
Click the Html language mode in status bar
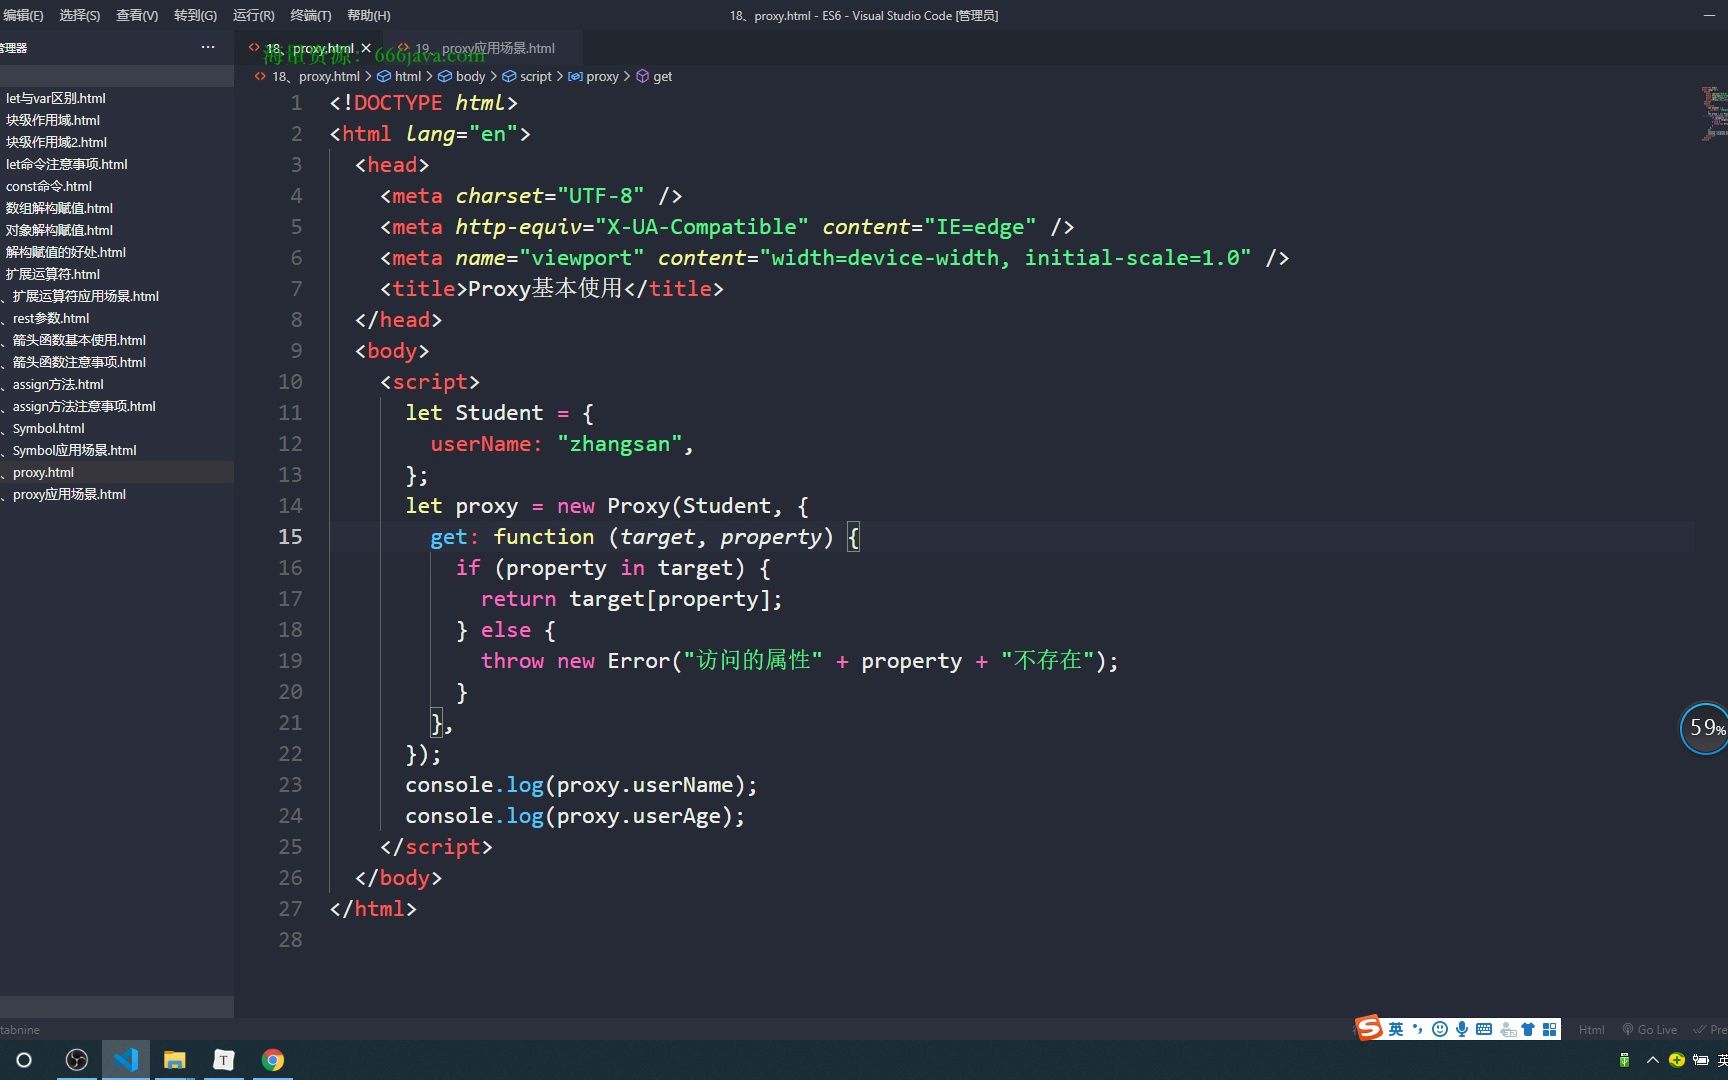point(1591,1029)
